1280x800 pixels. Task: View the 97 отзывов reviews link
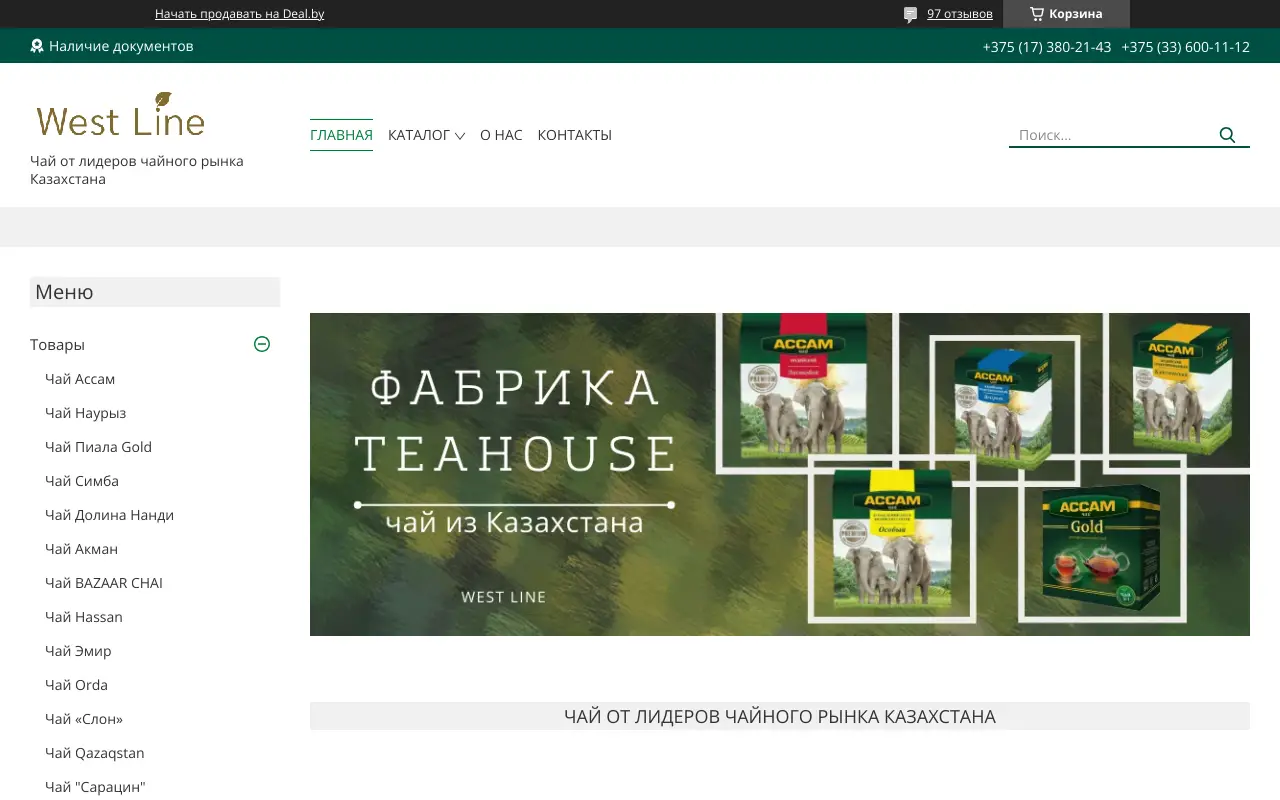pyautogui.click(x=959, y=13)
